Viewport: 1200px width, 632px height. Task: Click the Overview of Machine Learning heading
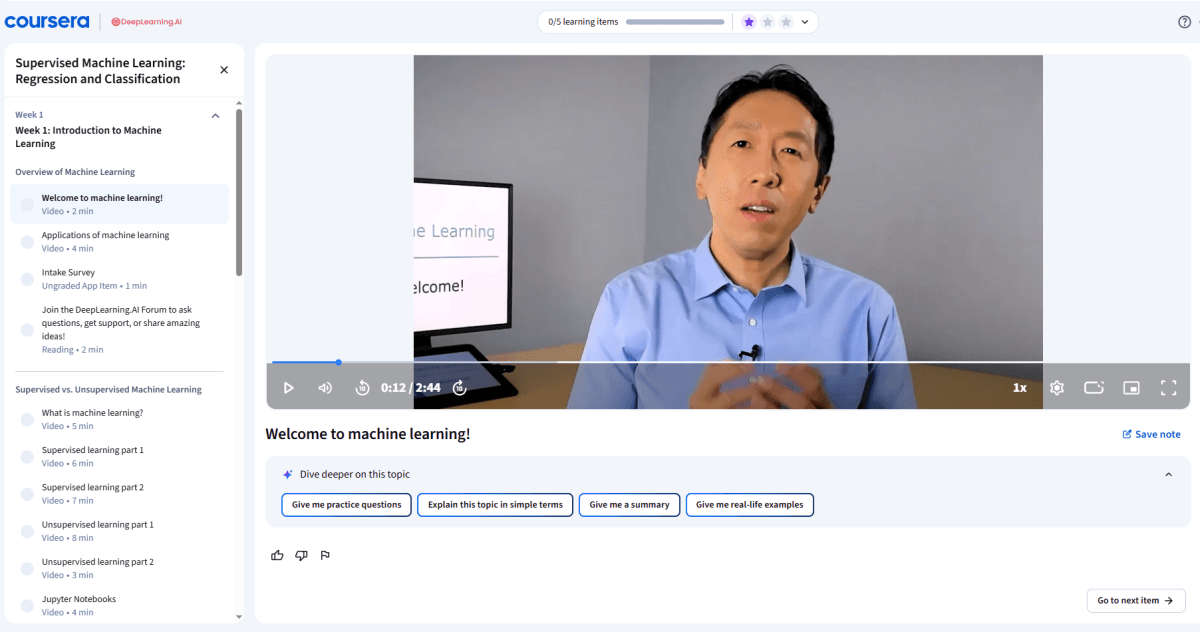coord(75,172)
